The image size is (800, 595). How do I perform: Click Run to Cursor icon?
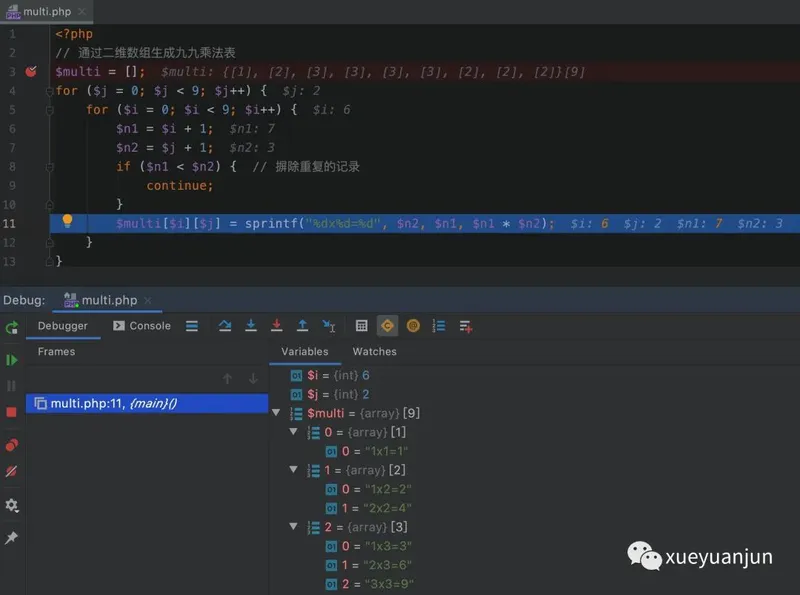coord(329,326)
